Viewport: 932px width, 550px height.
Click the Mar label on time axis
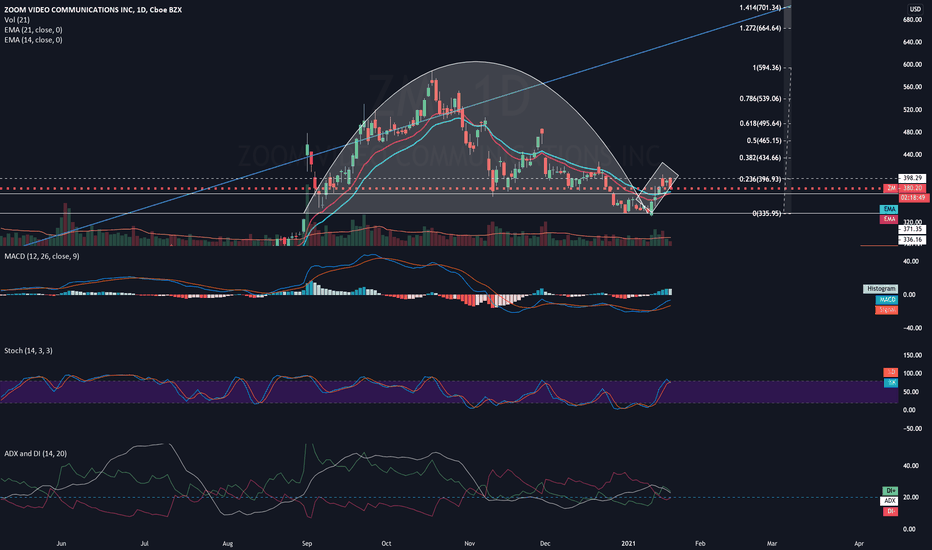(x=772, y=543)
